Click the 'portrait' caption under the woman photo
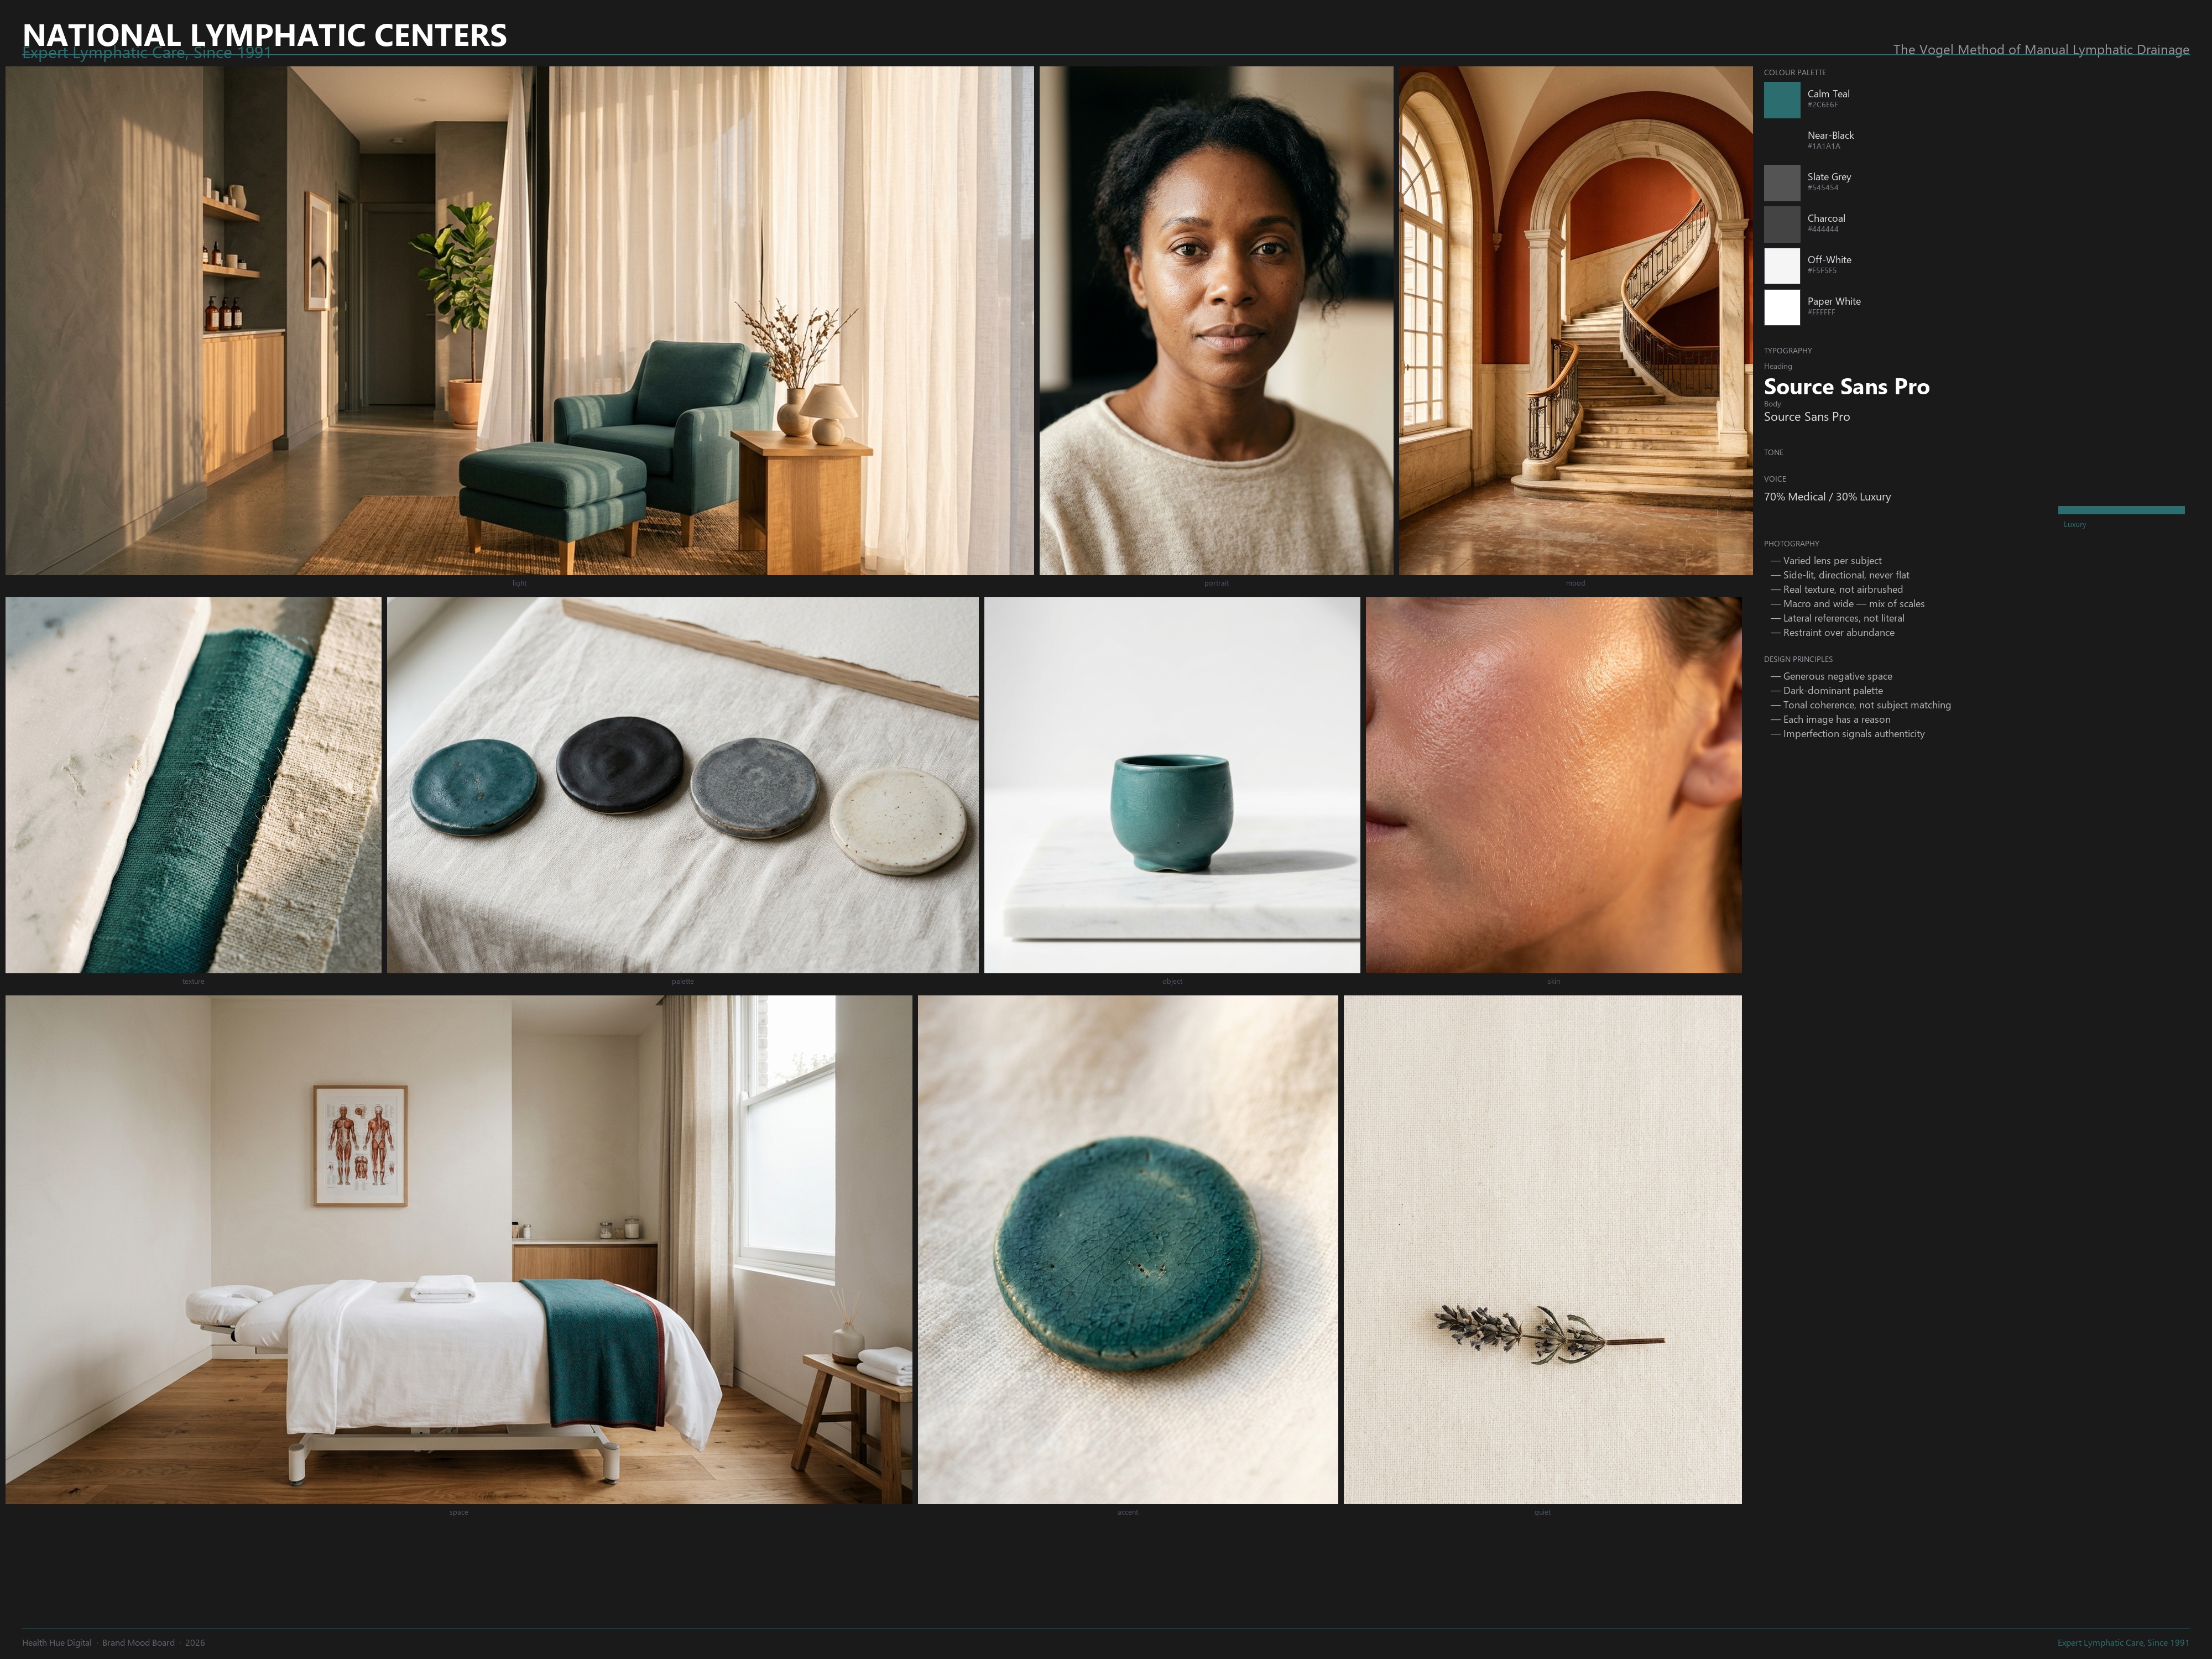Screen dimensions: 2212x1659 (1216, 583)
